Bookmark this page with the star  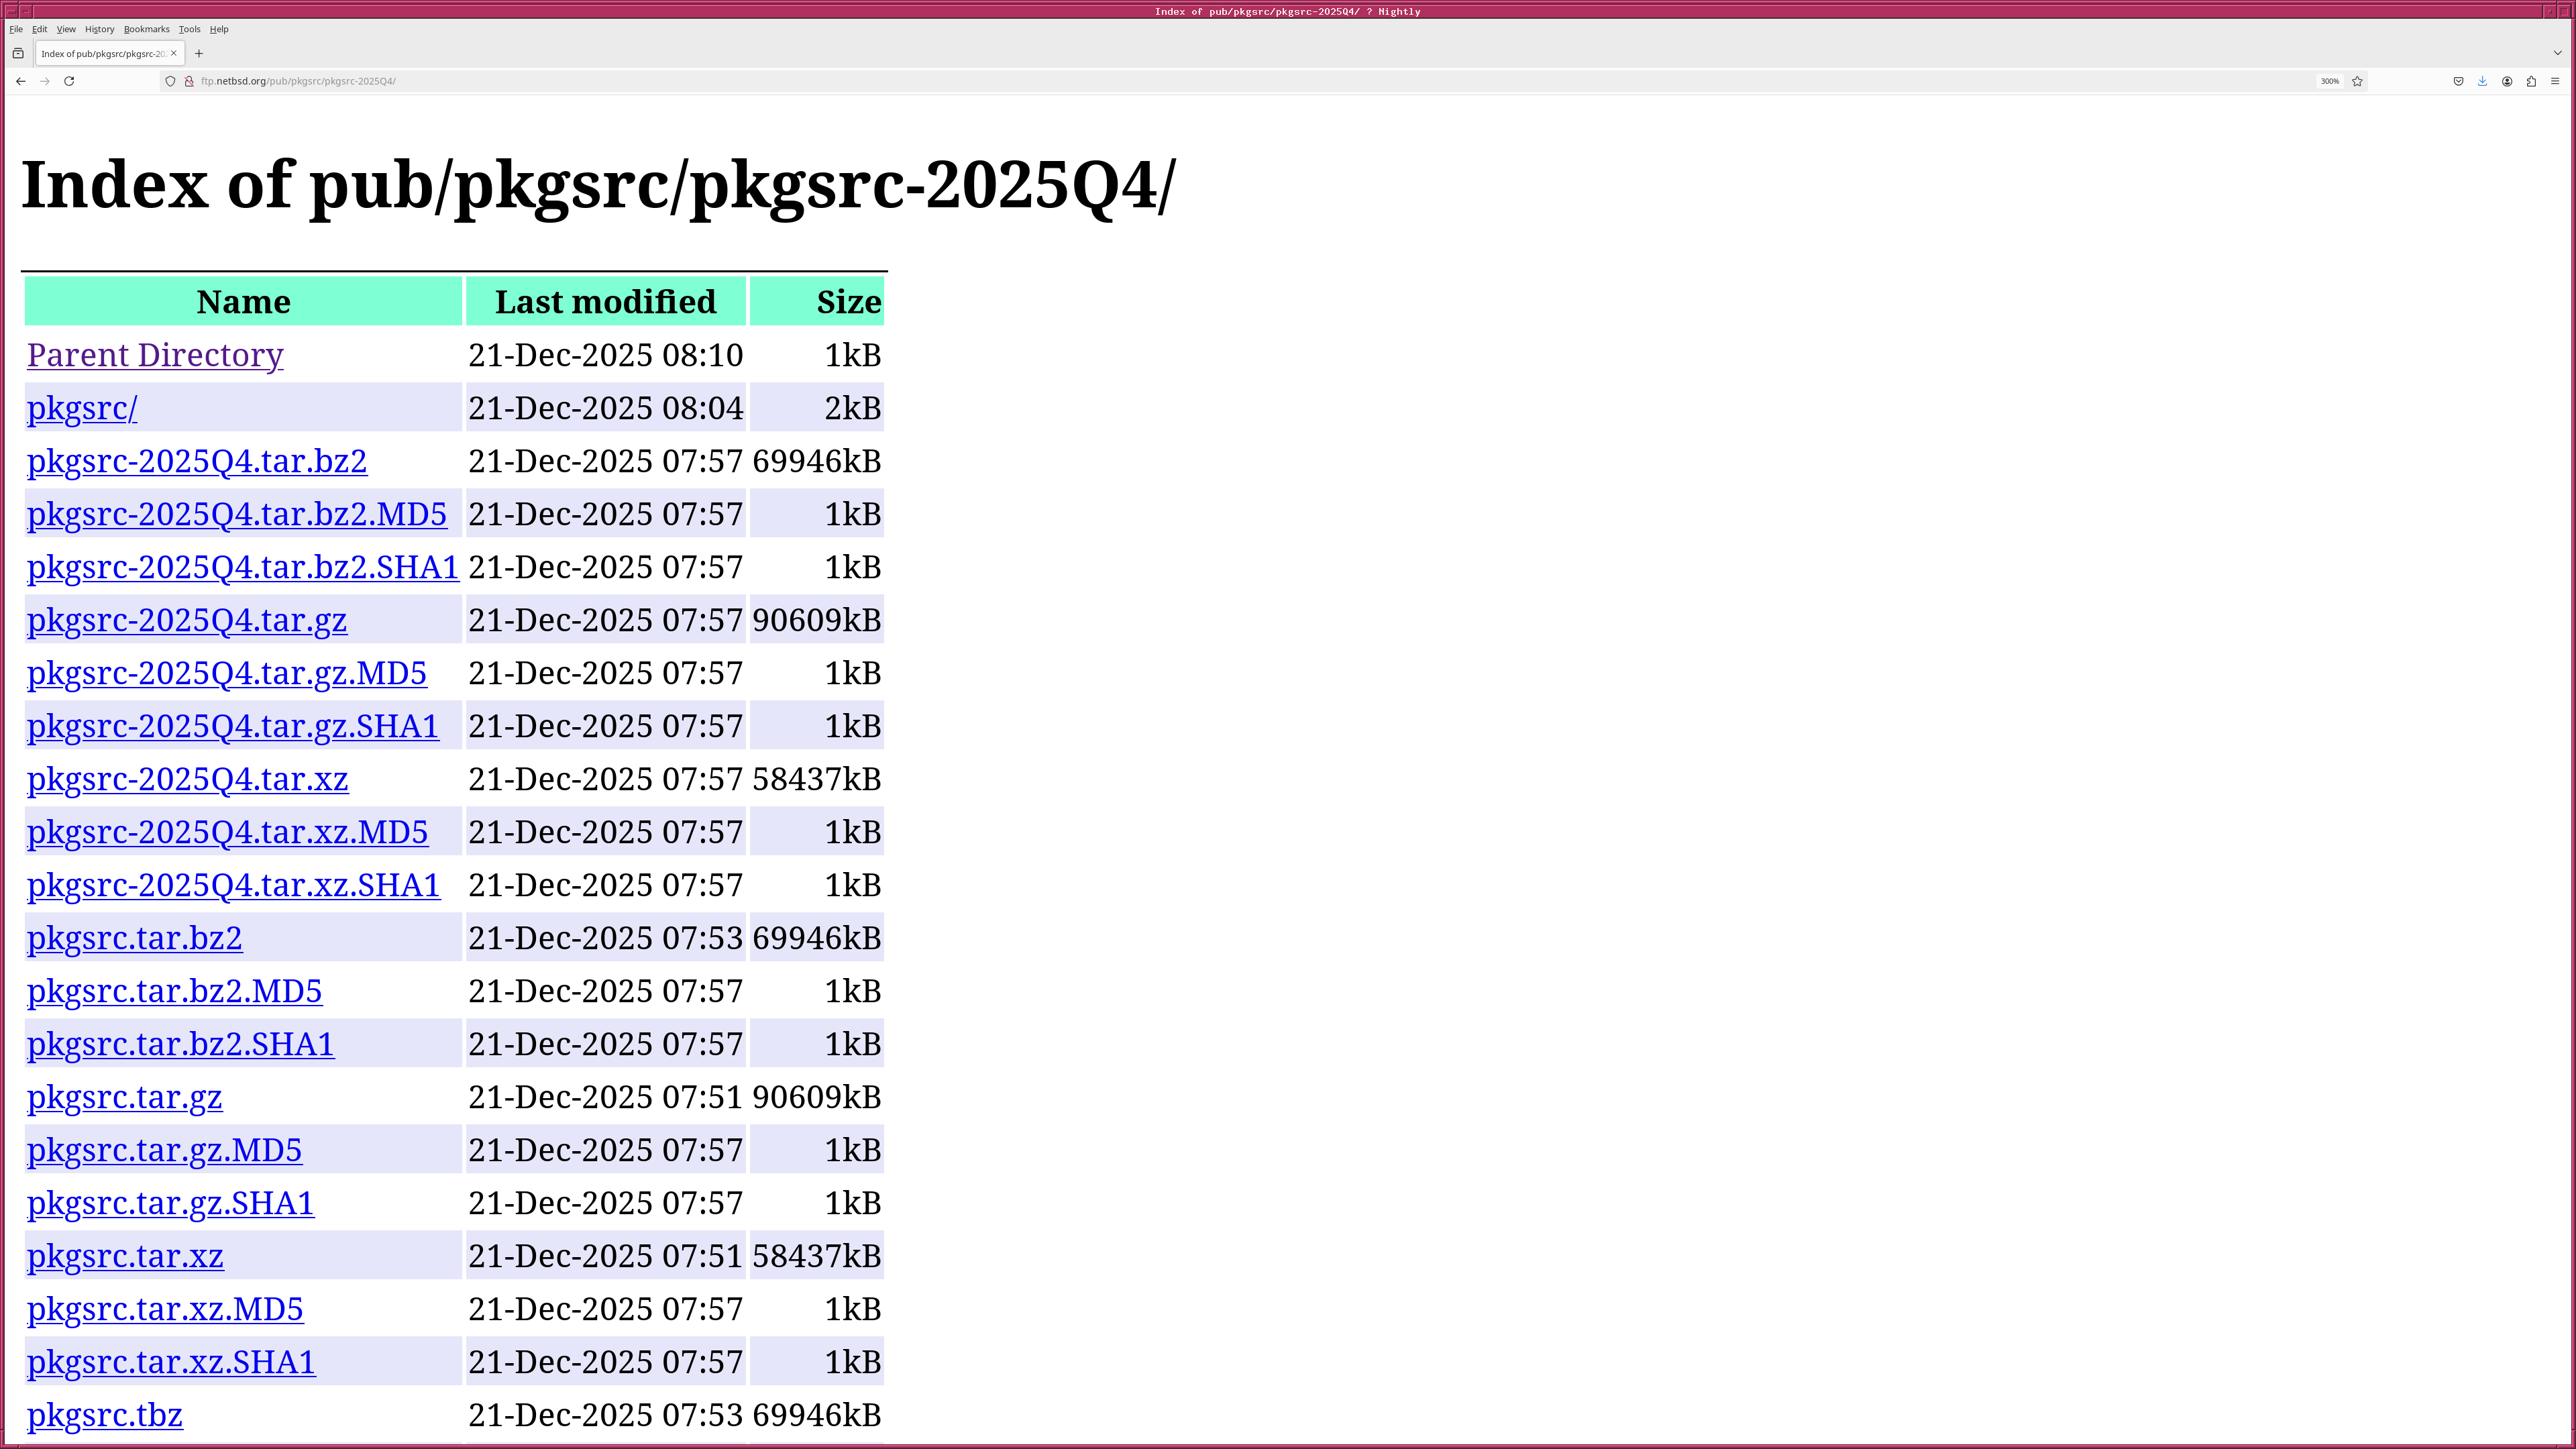[2357, 81]
